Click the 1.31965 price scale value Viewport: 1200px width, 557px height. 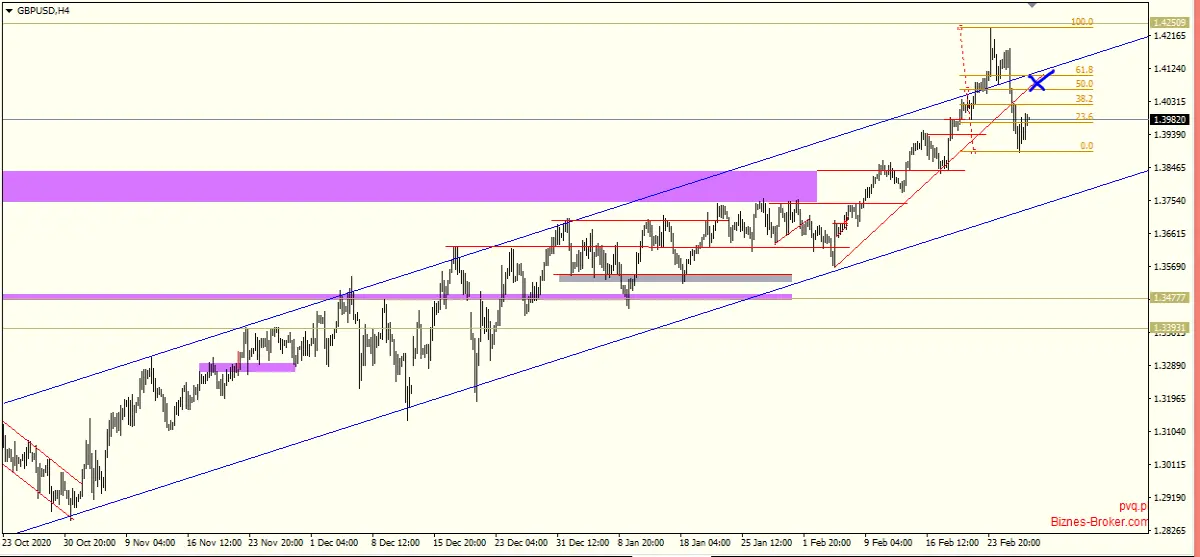1169,399
